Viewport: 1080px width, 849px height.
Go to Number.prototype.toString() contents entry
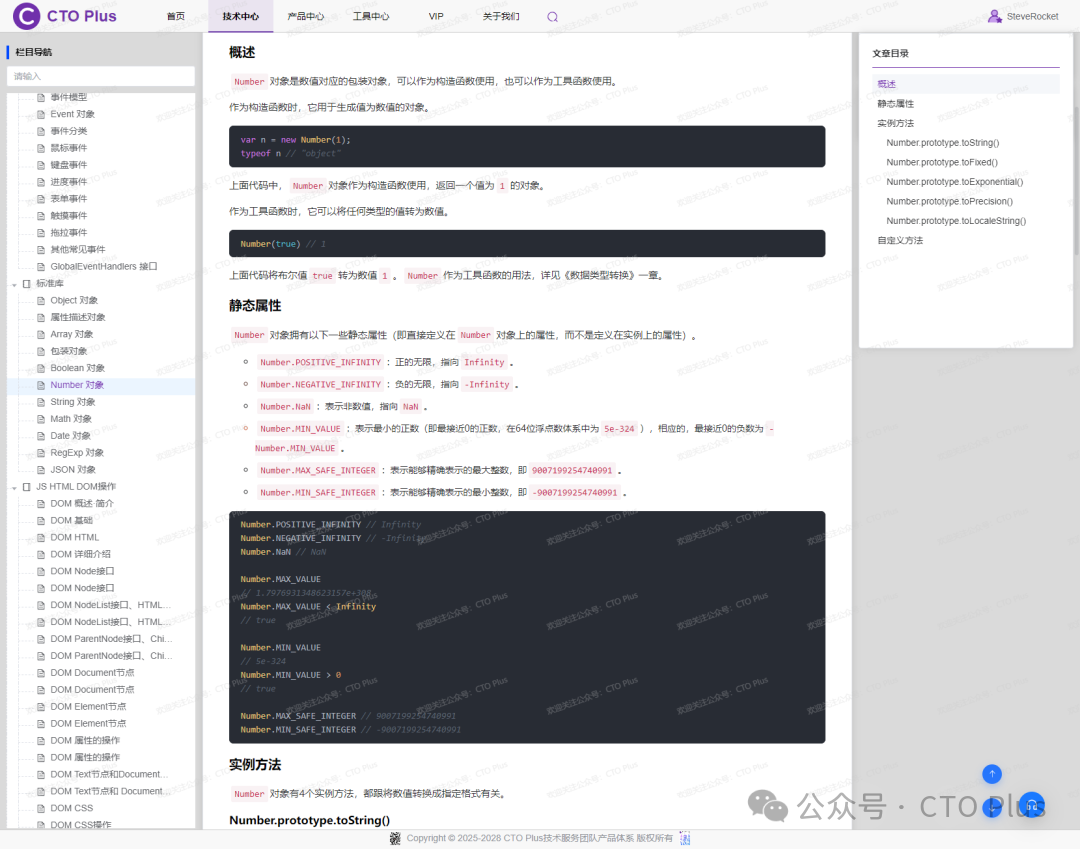[943, 143]
